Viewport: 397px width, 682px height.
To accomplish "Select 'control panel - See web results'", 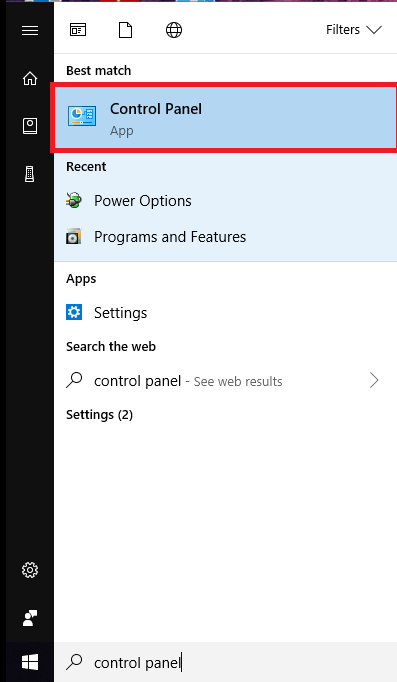I will (x=225, y=381).
